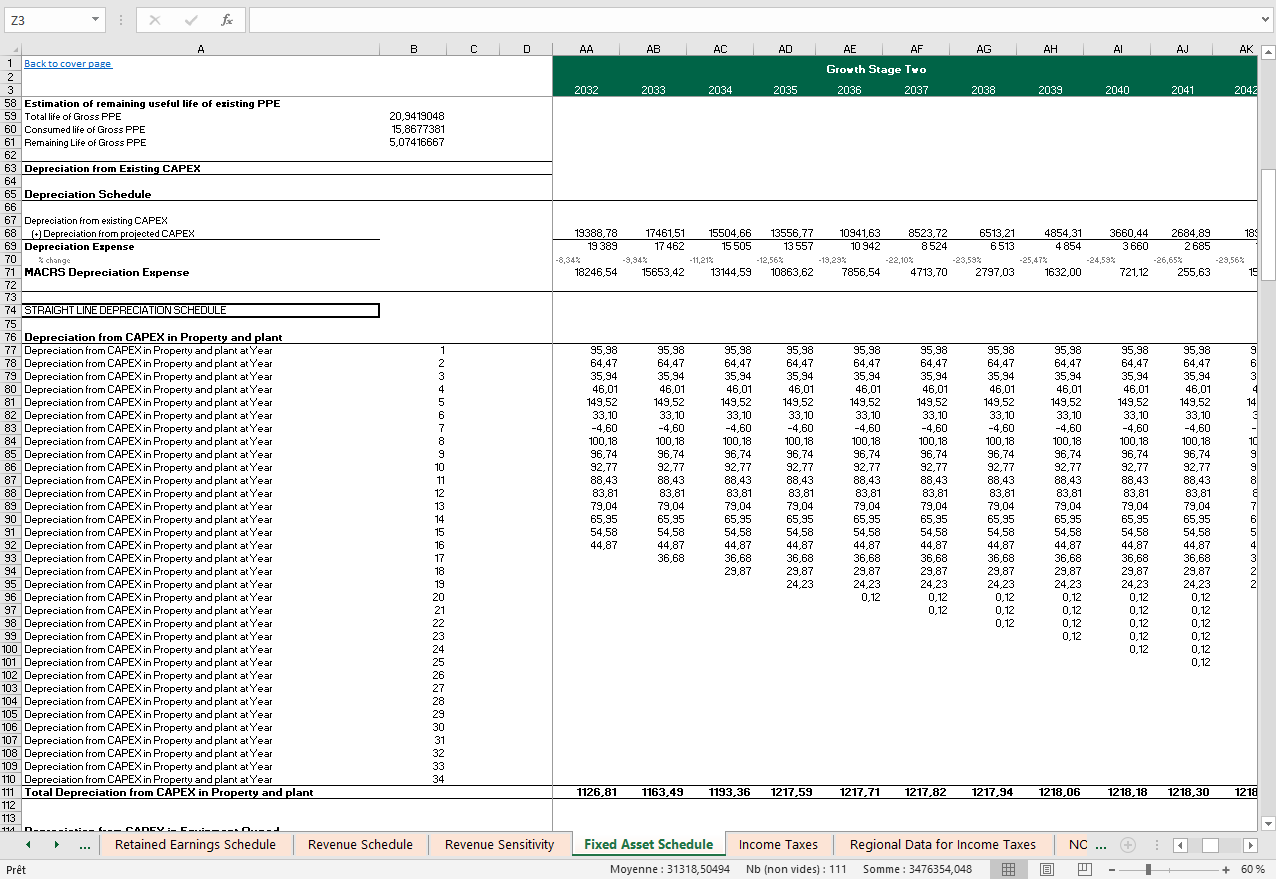Click the Cancel (X) formula bar icon
The width and height of the screenshot is (1276, 879).
point(155,20)
